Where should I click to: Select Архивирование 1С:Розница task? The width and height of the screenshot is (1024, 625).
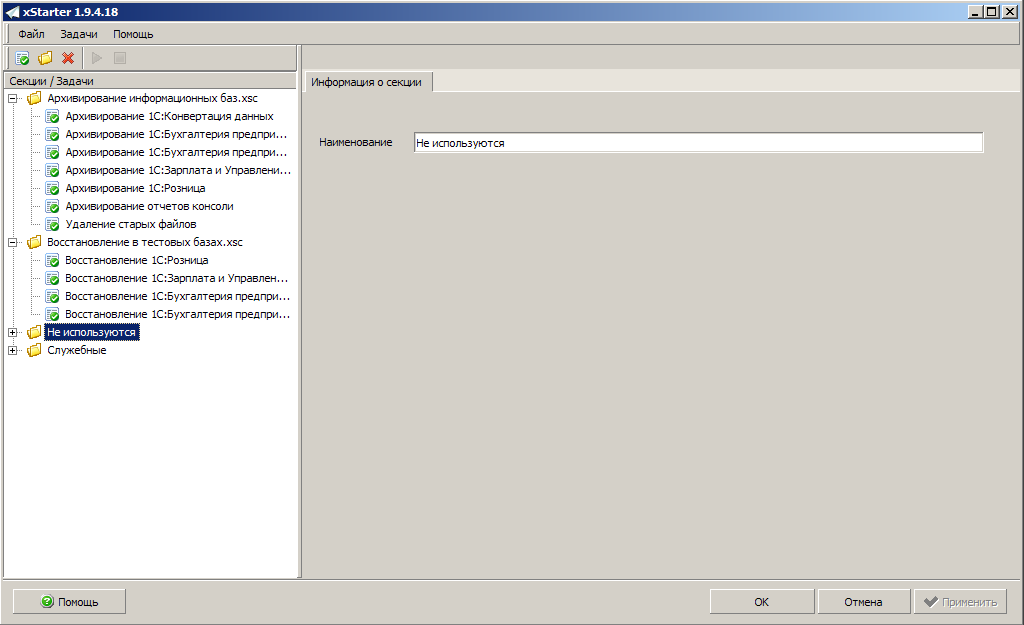pos(135,188)
